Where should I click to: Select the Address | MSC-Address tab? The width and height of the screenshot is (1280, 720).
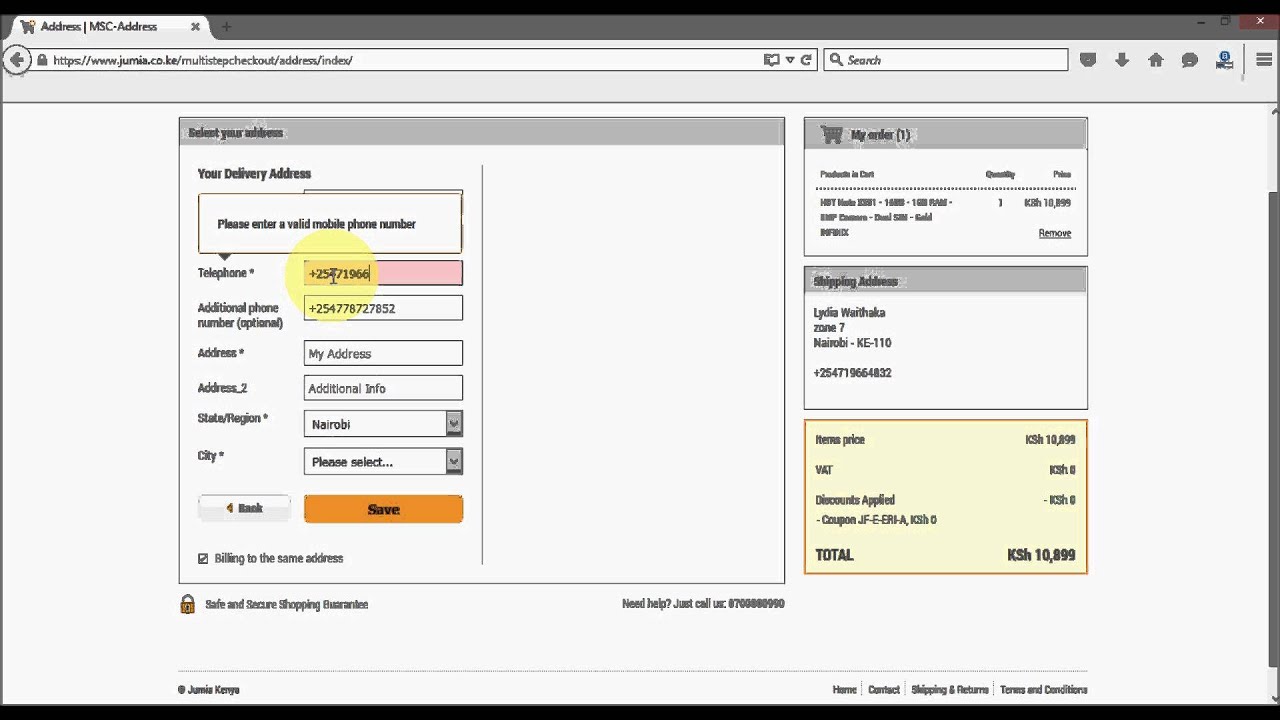point(107,27)
